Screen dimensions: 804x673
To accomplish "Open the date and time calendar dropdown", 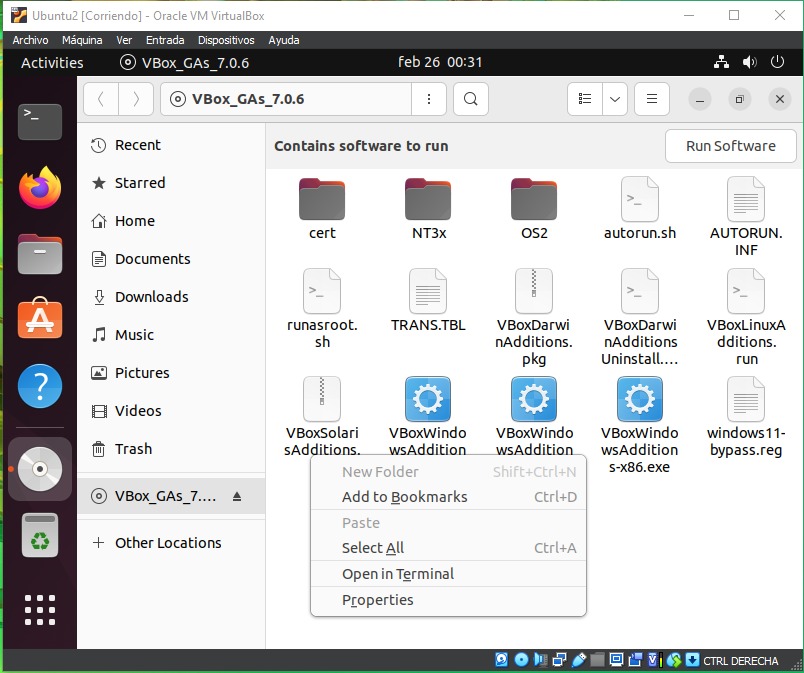I will pyautogui.click(x=440, y=62).
